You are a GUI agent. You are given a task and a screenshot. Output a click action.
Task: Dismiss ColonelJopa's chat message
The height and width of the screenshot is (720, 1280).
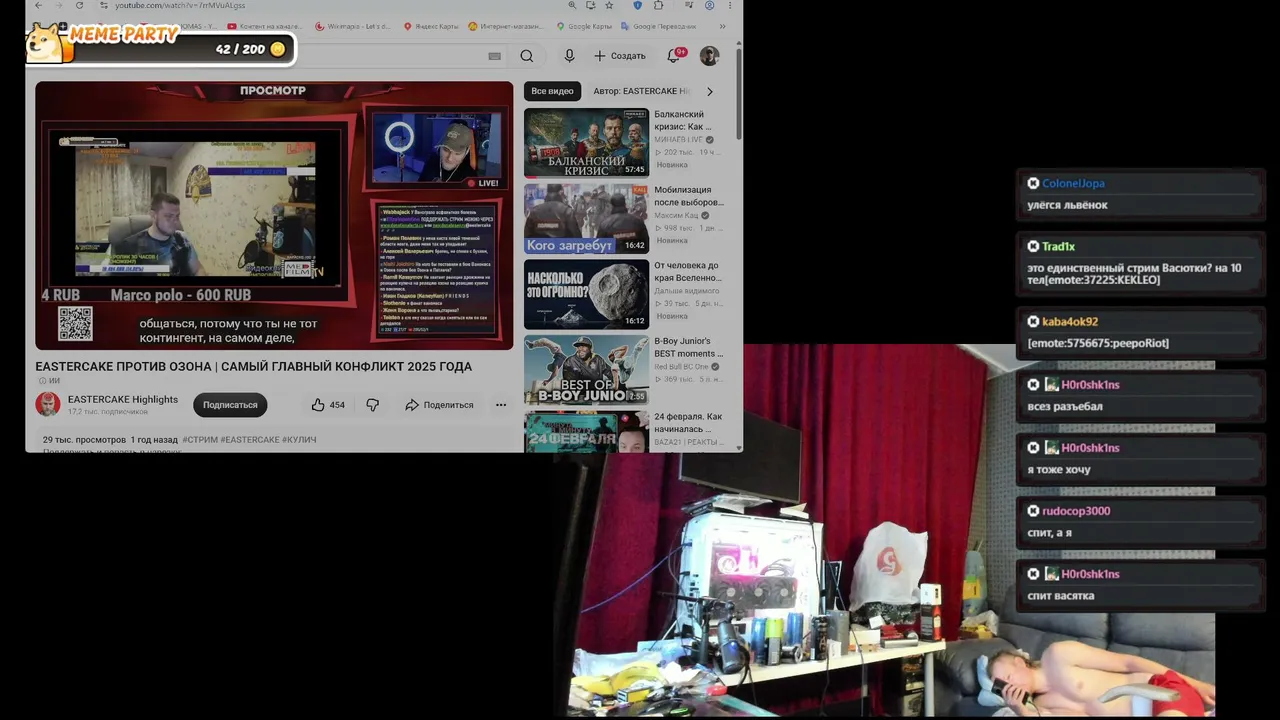1033,183
